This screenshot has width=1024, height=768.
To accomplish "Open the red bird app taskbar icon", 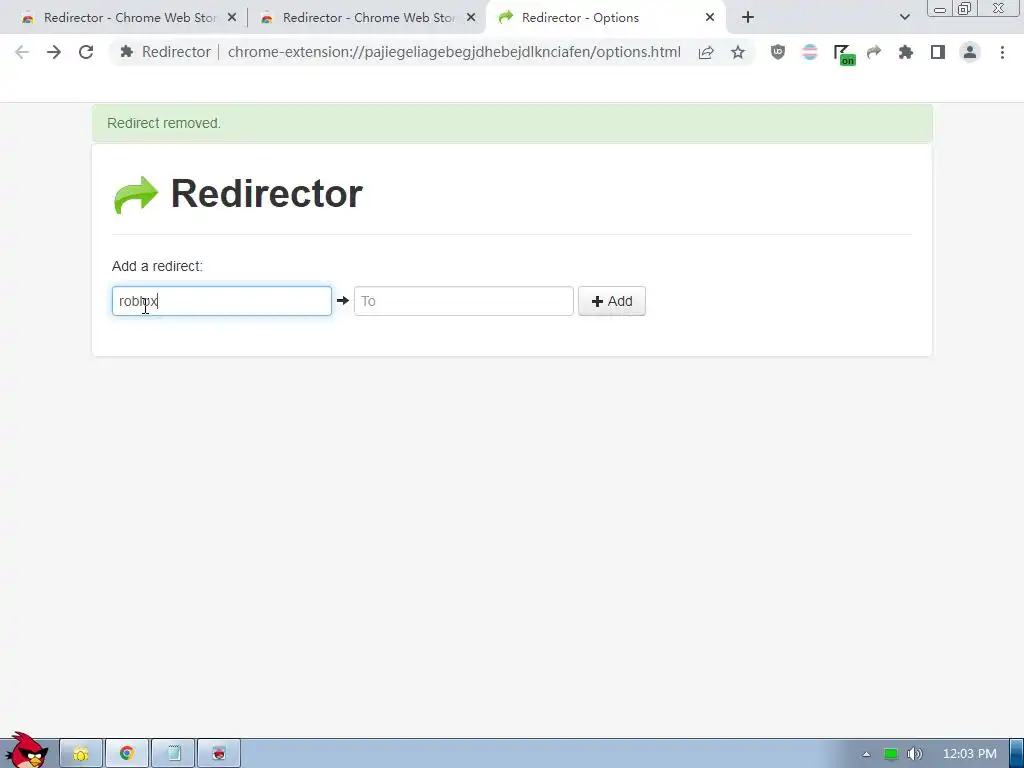I will click(219, 754).
